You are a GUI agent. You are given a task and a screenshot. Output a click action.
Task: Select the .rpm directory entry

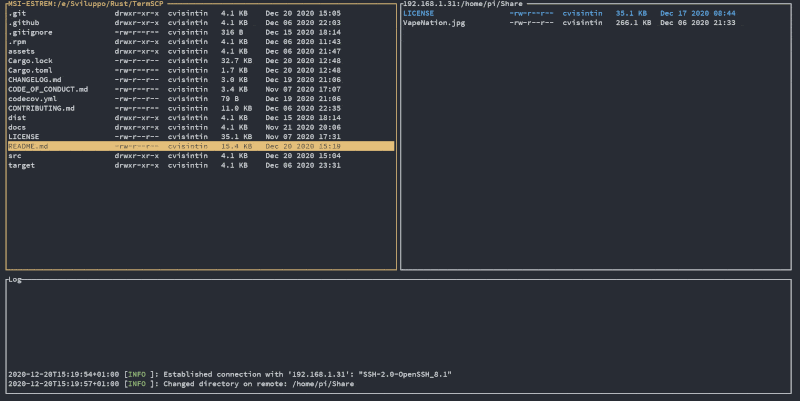[x=16, y=41]
